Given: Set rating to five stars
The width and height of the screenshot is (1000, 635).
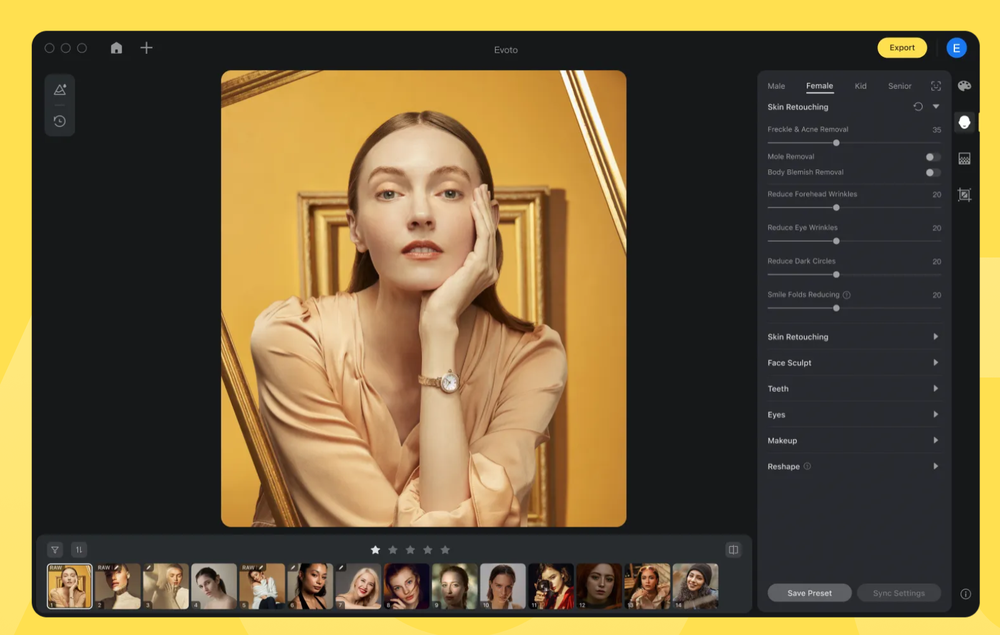Looking at the screenshot, I should coord(445,550).
